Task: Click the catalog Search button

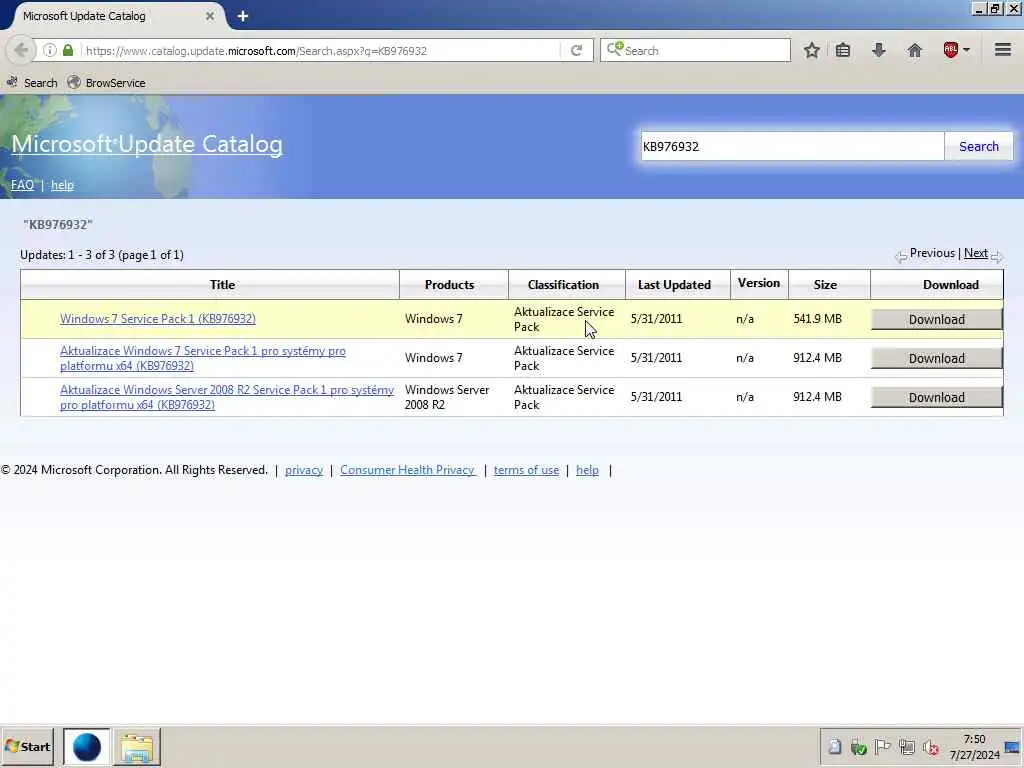Action: [978, 146]
